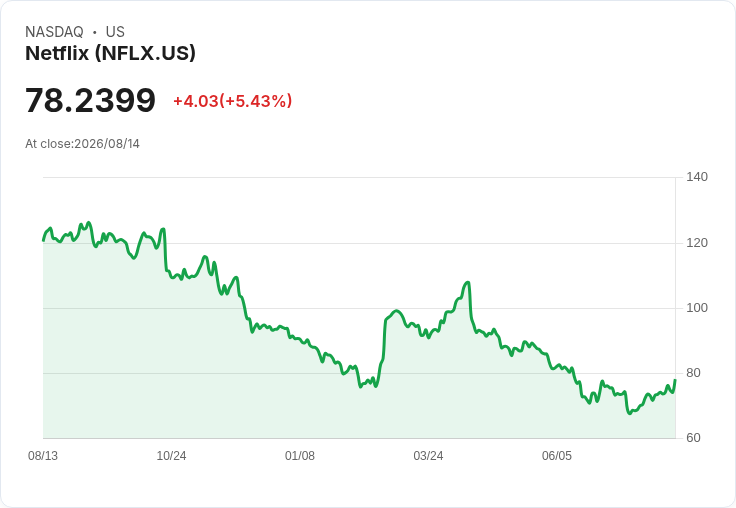Click the 06/05 x-axis date label

[557, 456]
